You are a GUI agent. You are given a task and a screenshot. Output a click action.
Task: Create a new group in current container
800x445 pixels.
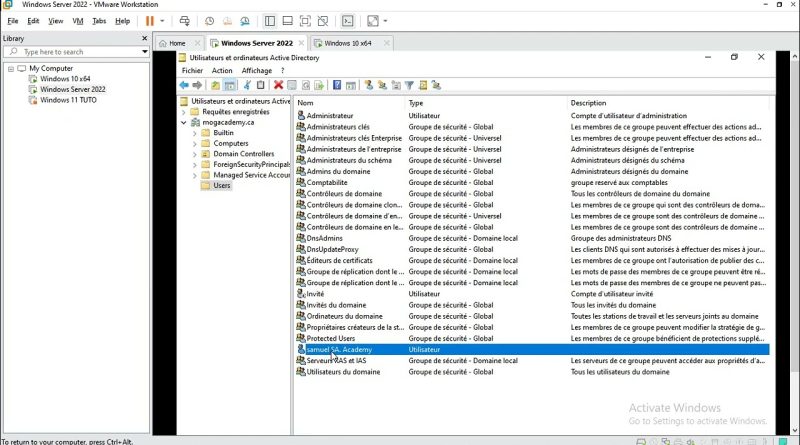382,85
